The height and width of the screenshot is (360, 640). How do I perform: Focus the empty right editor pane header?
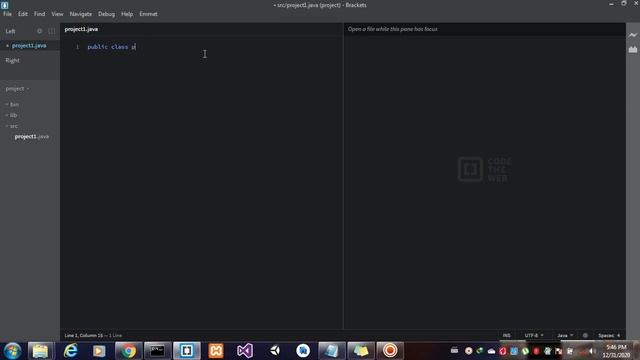tap(393, 29)
